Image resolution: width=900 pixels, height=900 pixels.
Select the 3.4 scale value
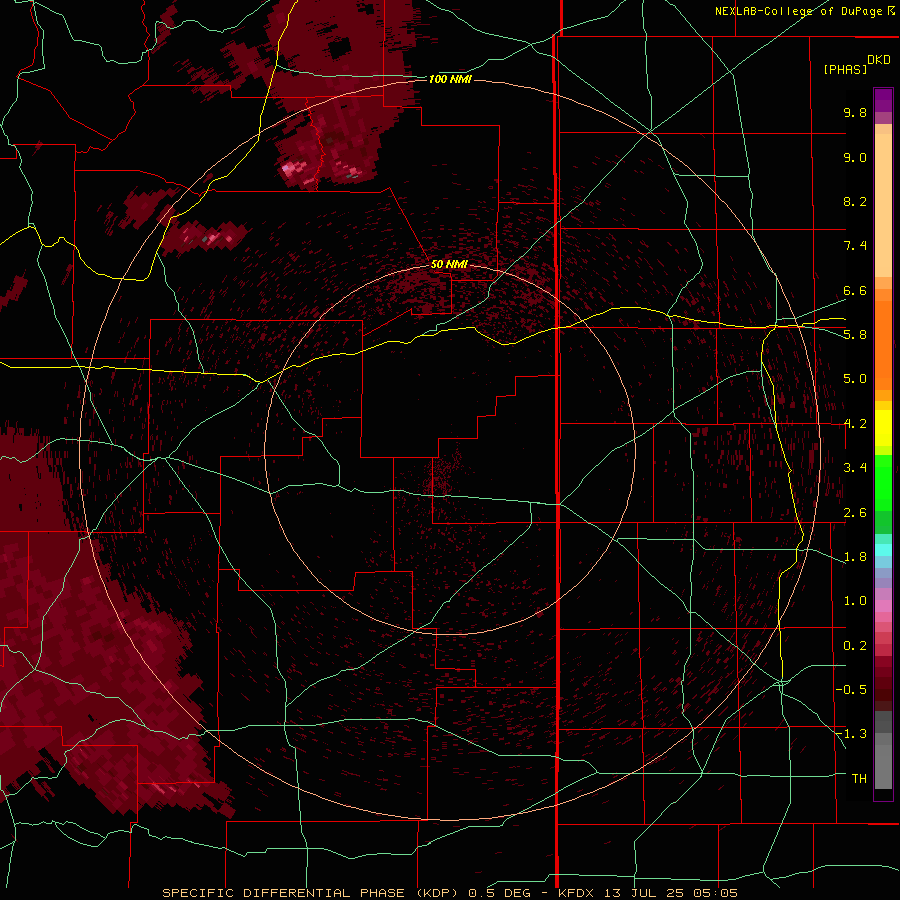click(x=855, y=468)
